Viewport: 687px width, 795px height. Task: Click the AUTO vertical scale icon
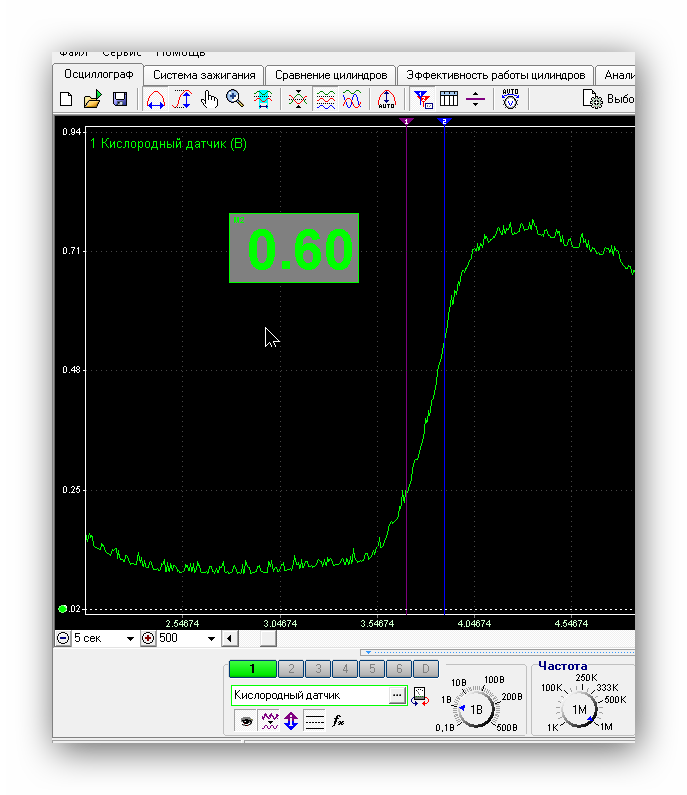(386, 99)
